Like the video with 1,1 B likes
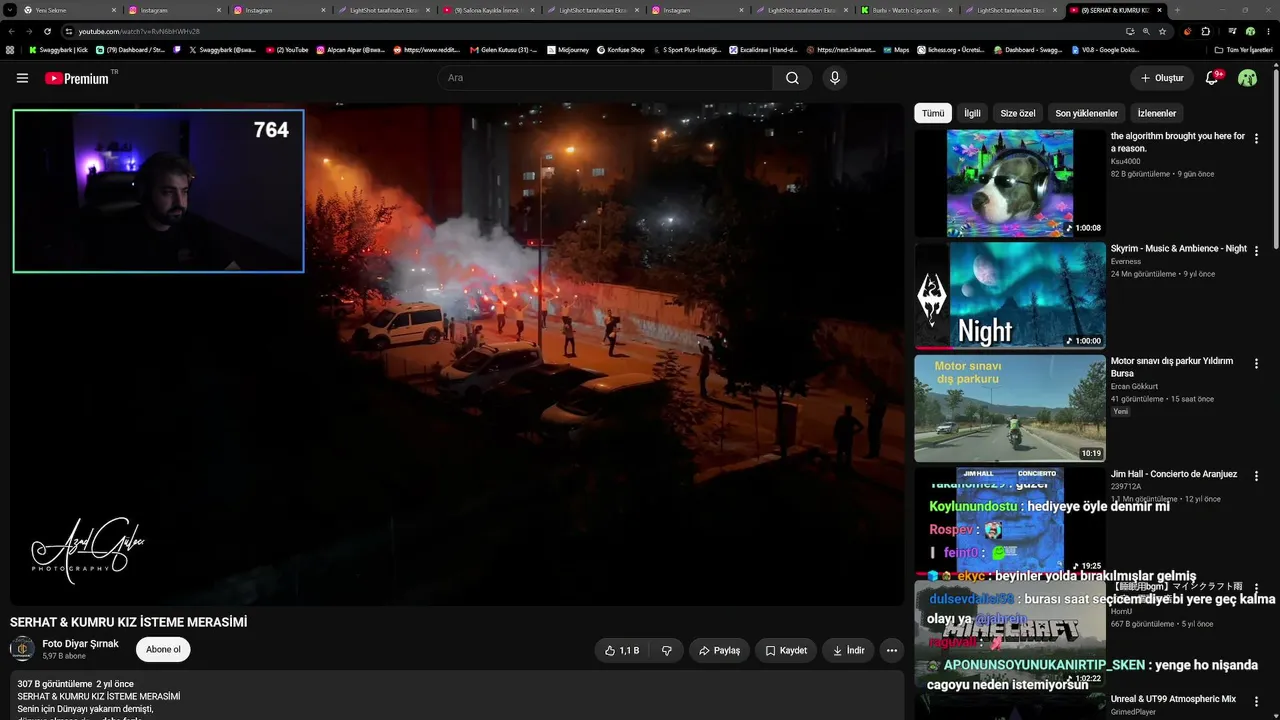The width and height of the screenshot is (1280, 720). (621, 650)
